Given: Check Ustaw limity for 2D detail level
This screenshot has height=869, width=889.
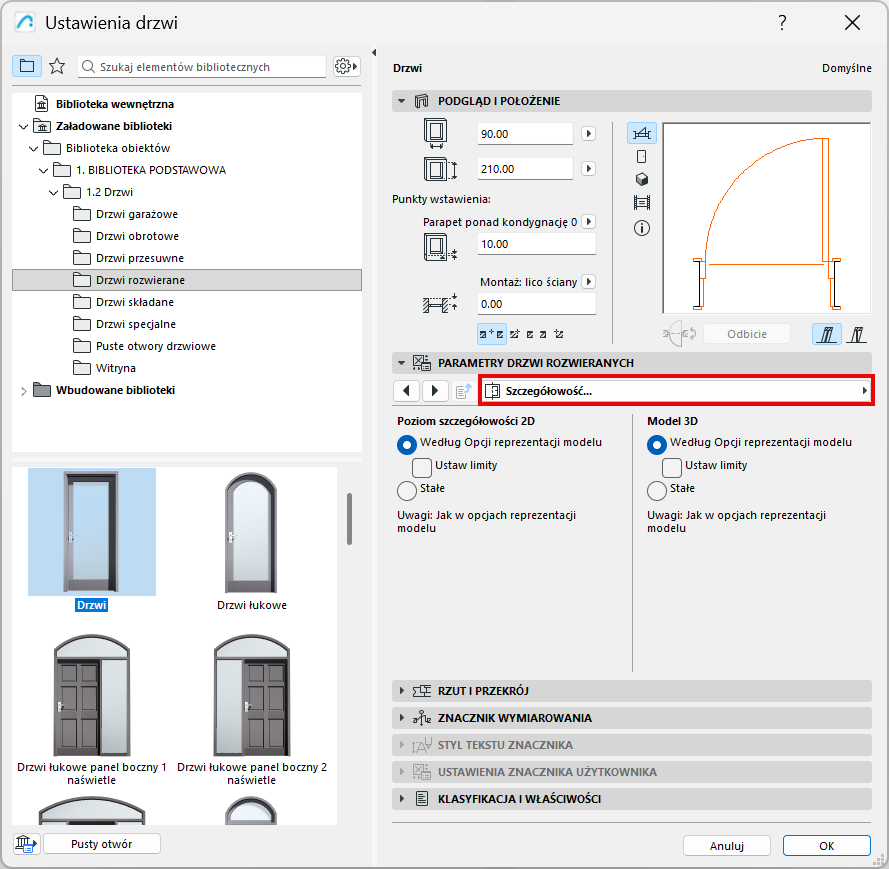Looking at the screenshot, I should 422,466.
